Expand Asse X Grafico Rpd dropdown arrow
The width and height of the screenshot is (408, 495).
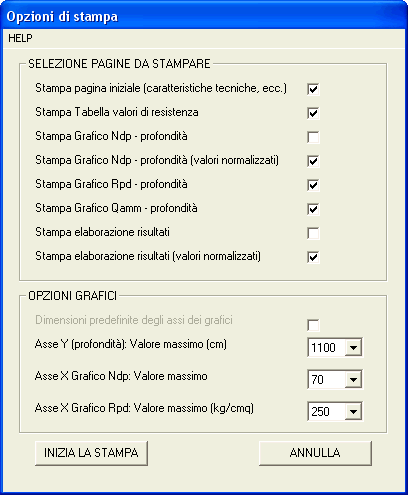point(353,412)
